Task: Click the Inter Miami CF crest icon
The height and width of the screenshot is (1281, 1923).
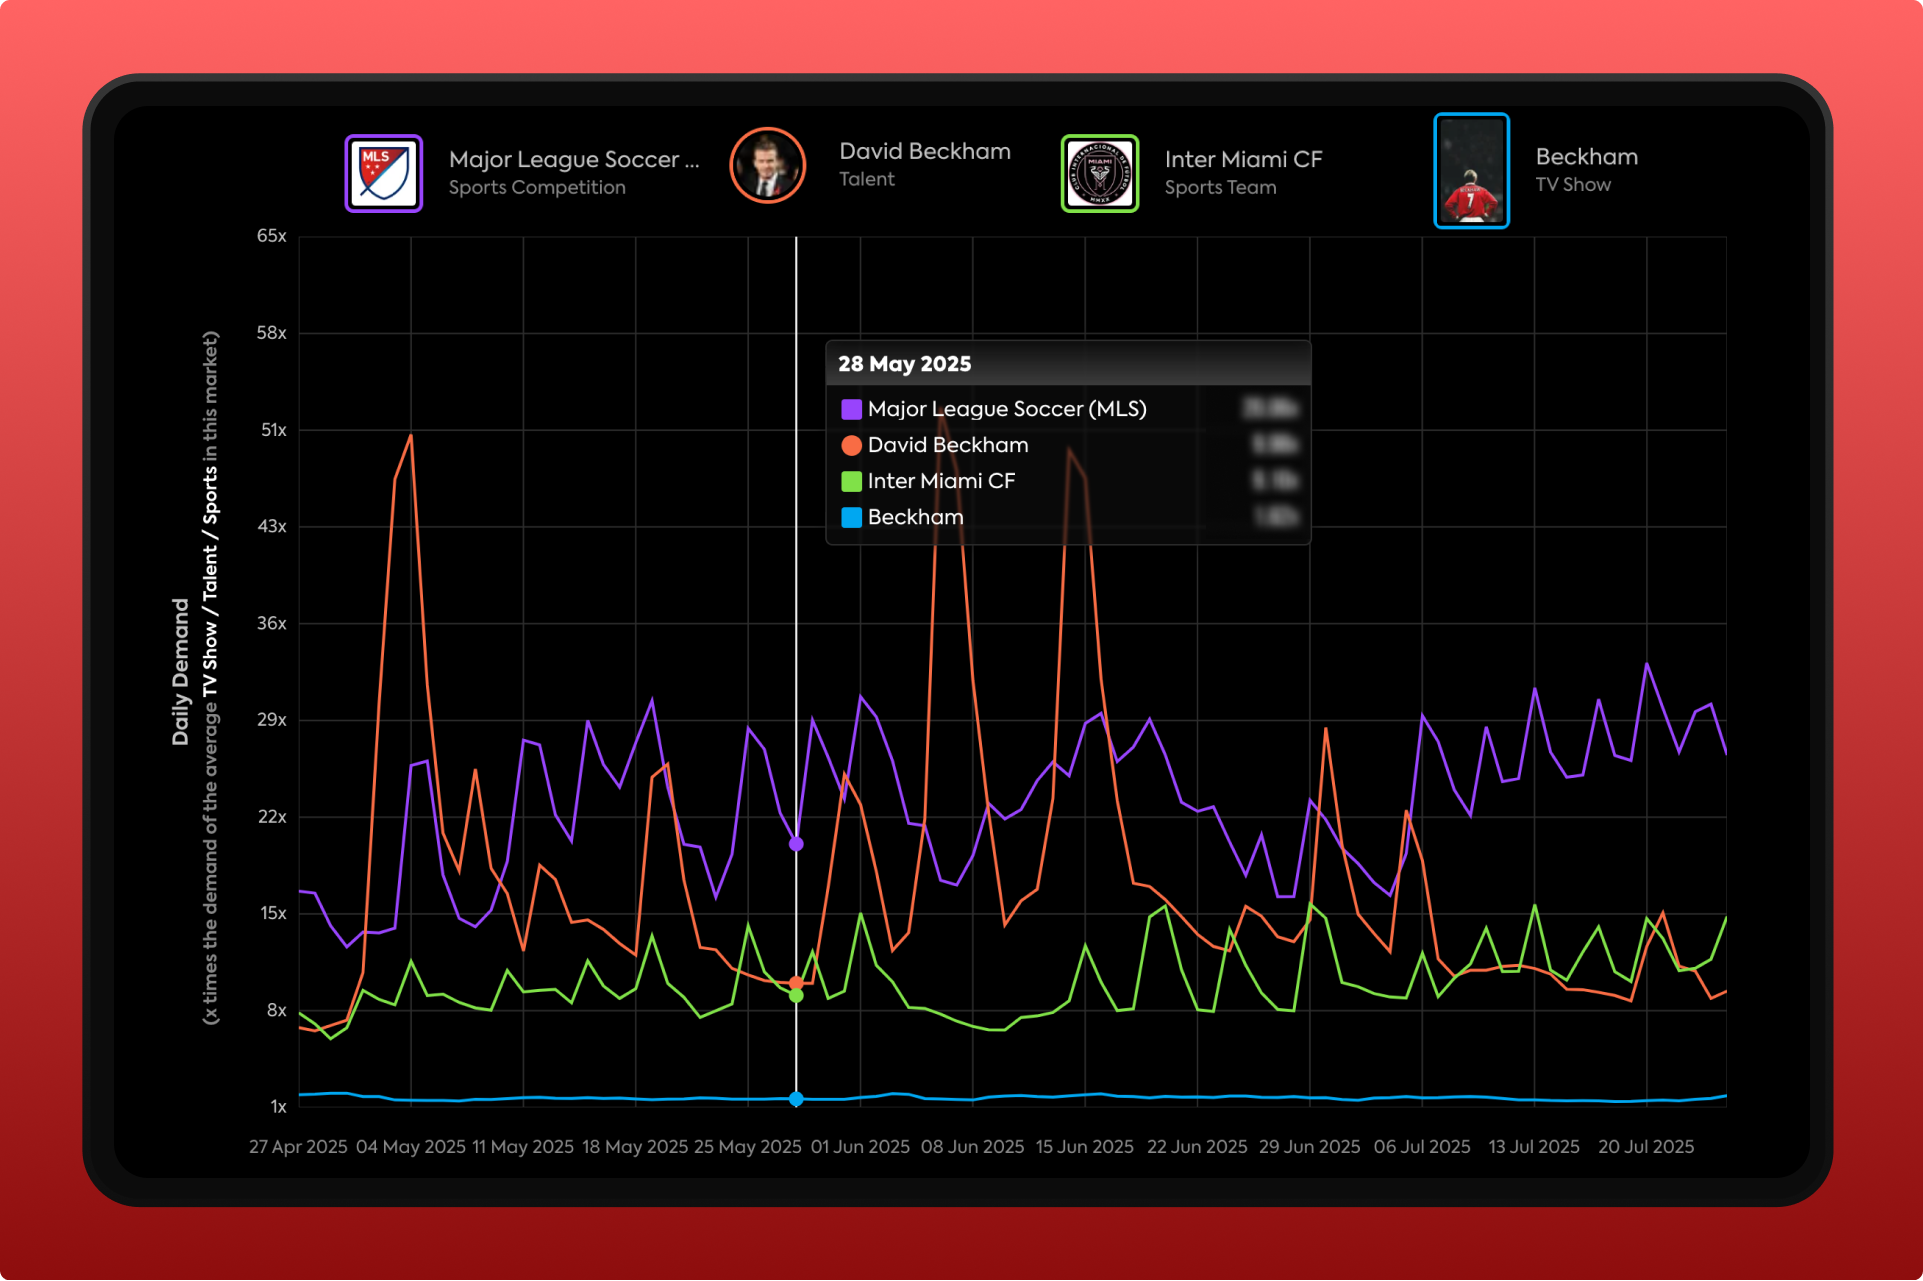Action: (1099, 173)
